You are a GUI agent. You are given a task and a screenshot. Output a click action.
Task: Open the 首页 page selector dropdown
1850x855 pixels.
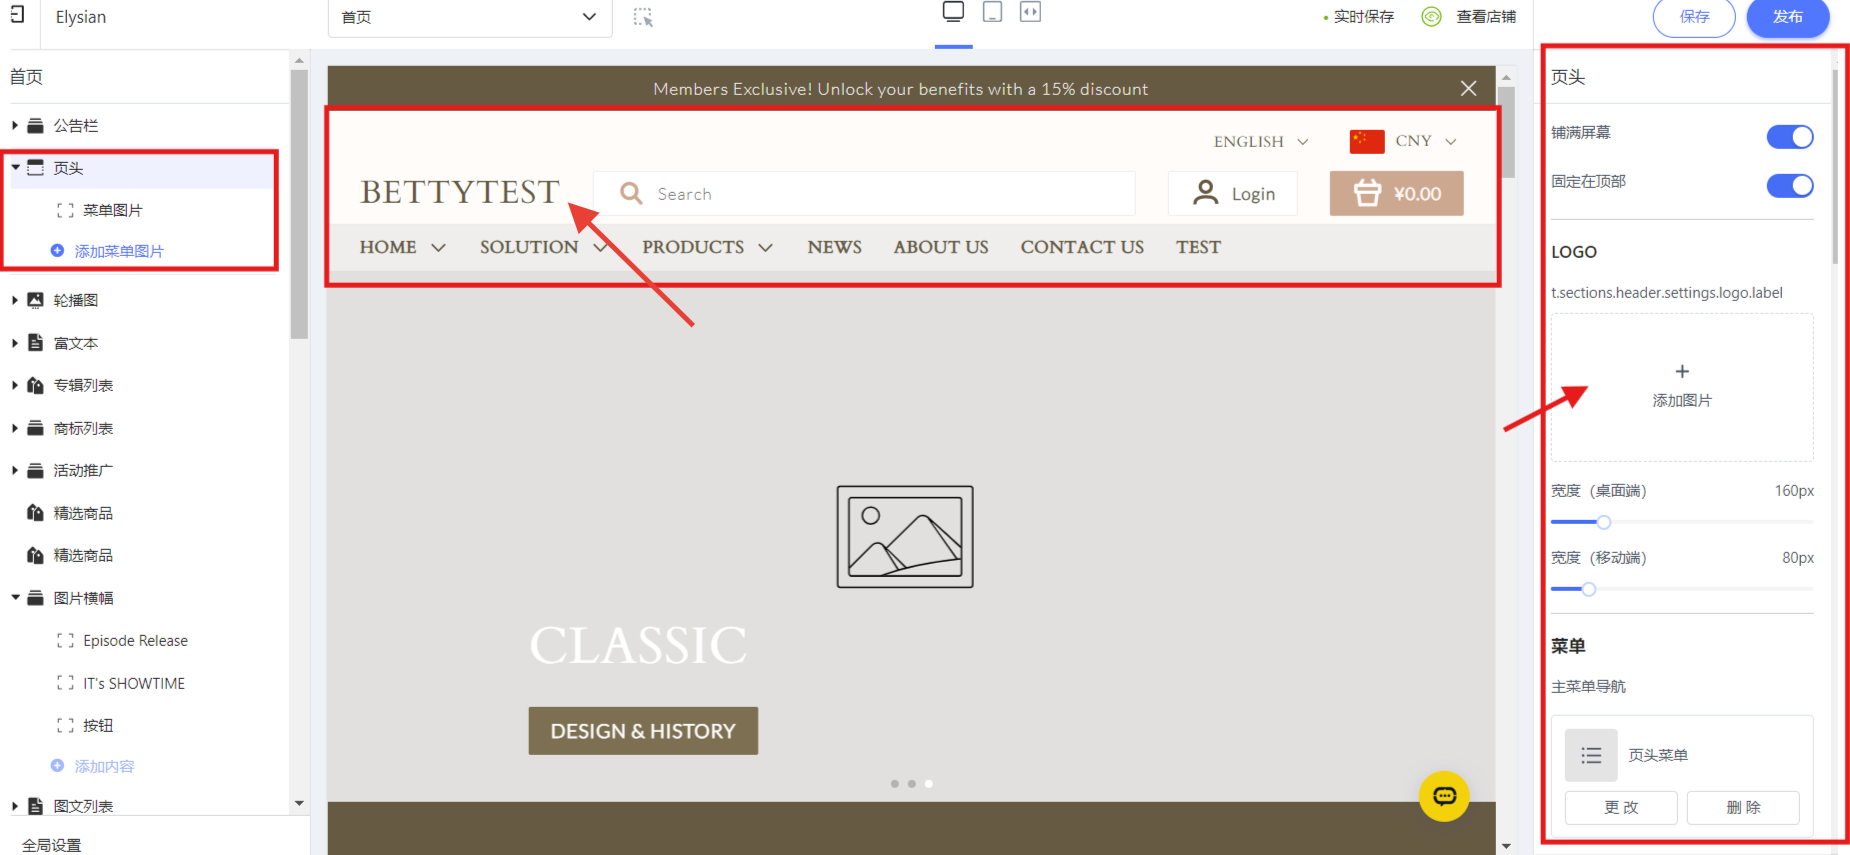click(469, 17)
